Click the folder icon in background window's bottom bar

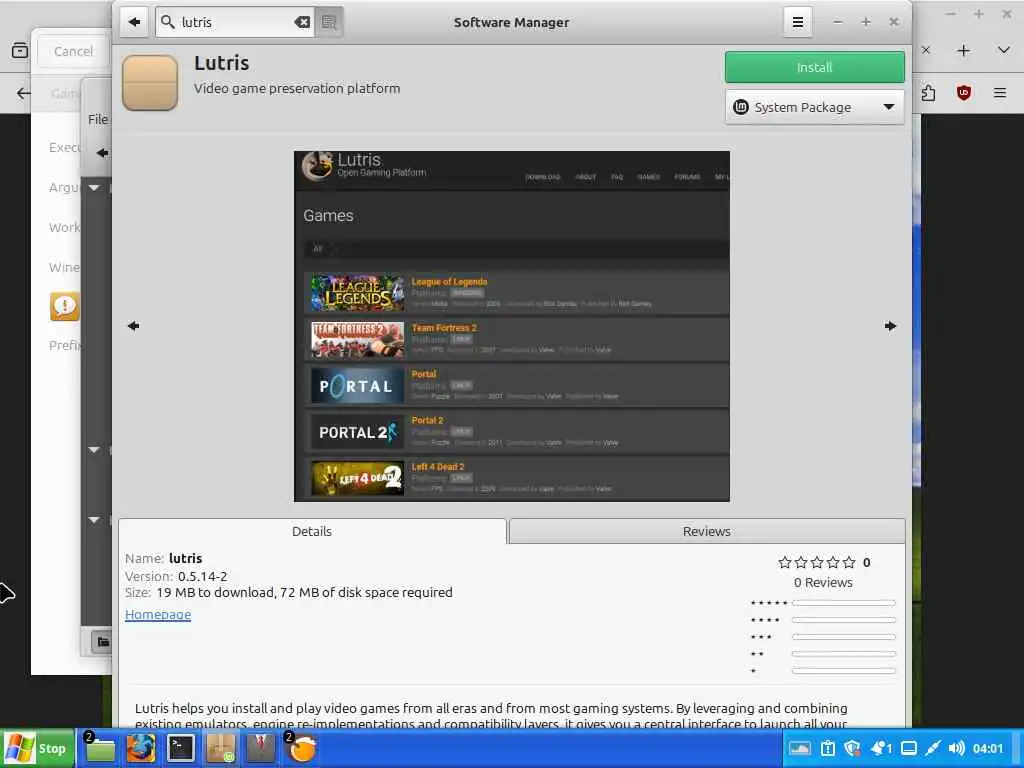click(x=103, y=642)
